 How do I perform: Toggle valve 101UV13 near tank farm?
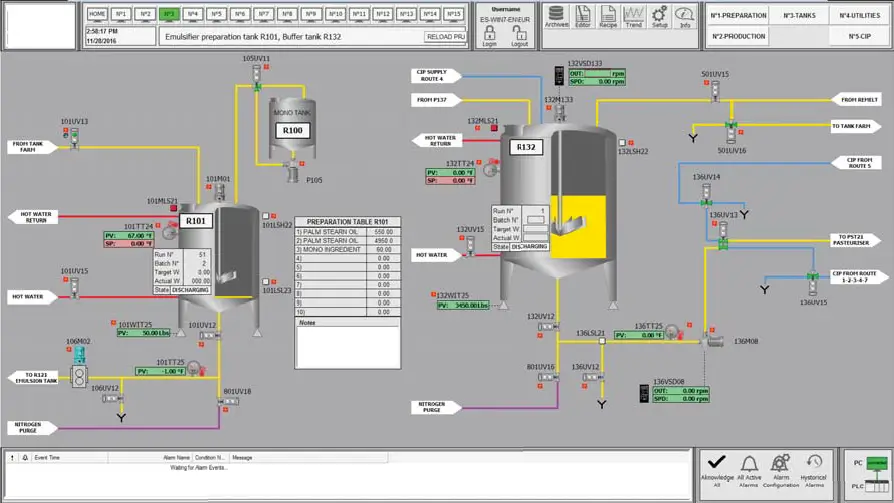74,138
